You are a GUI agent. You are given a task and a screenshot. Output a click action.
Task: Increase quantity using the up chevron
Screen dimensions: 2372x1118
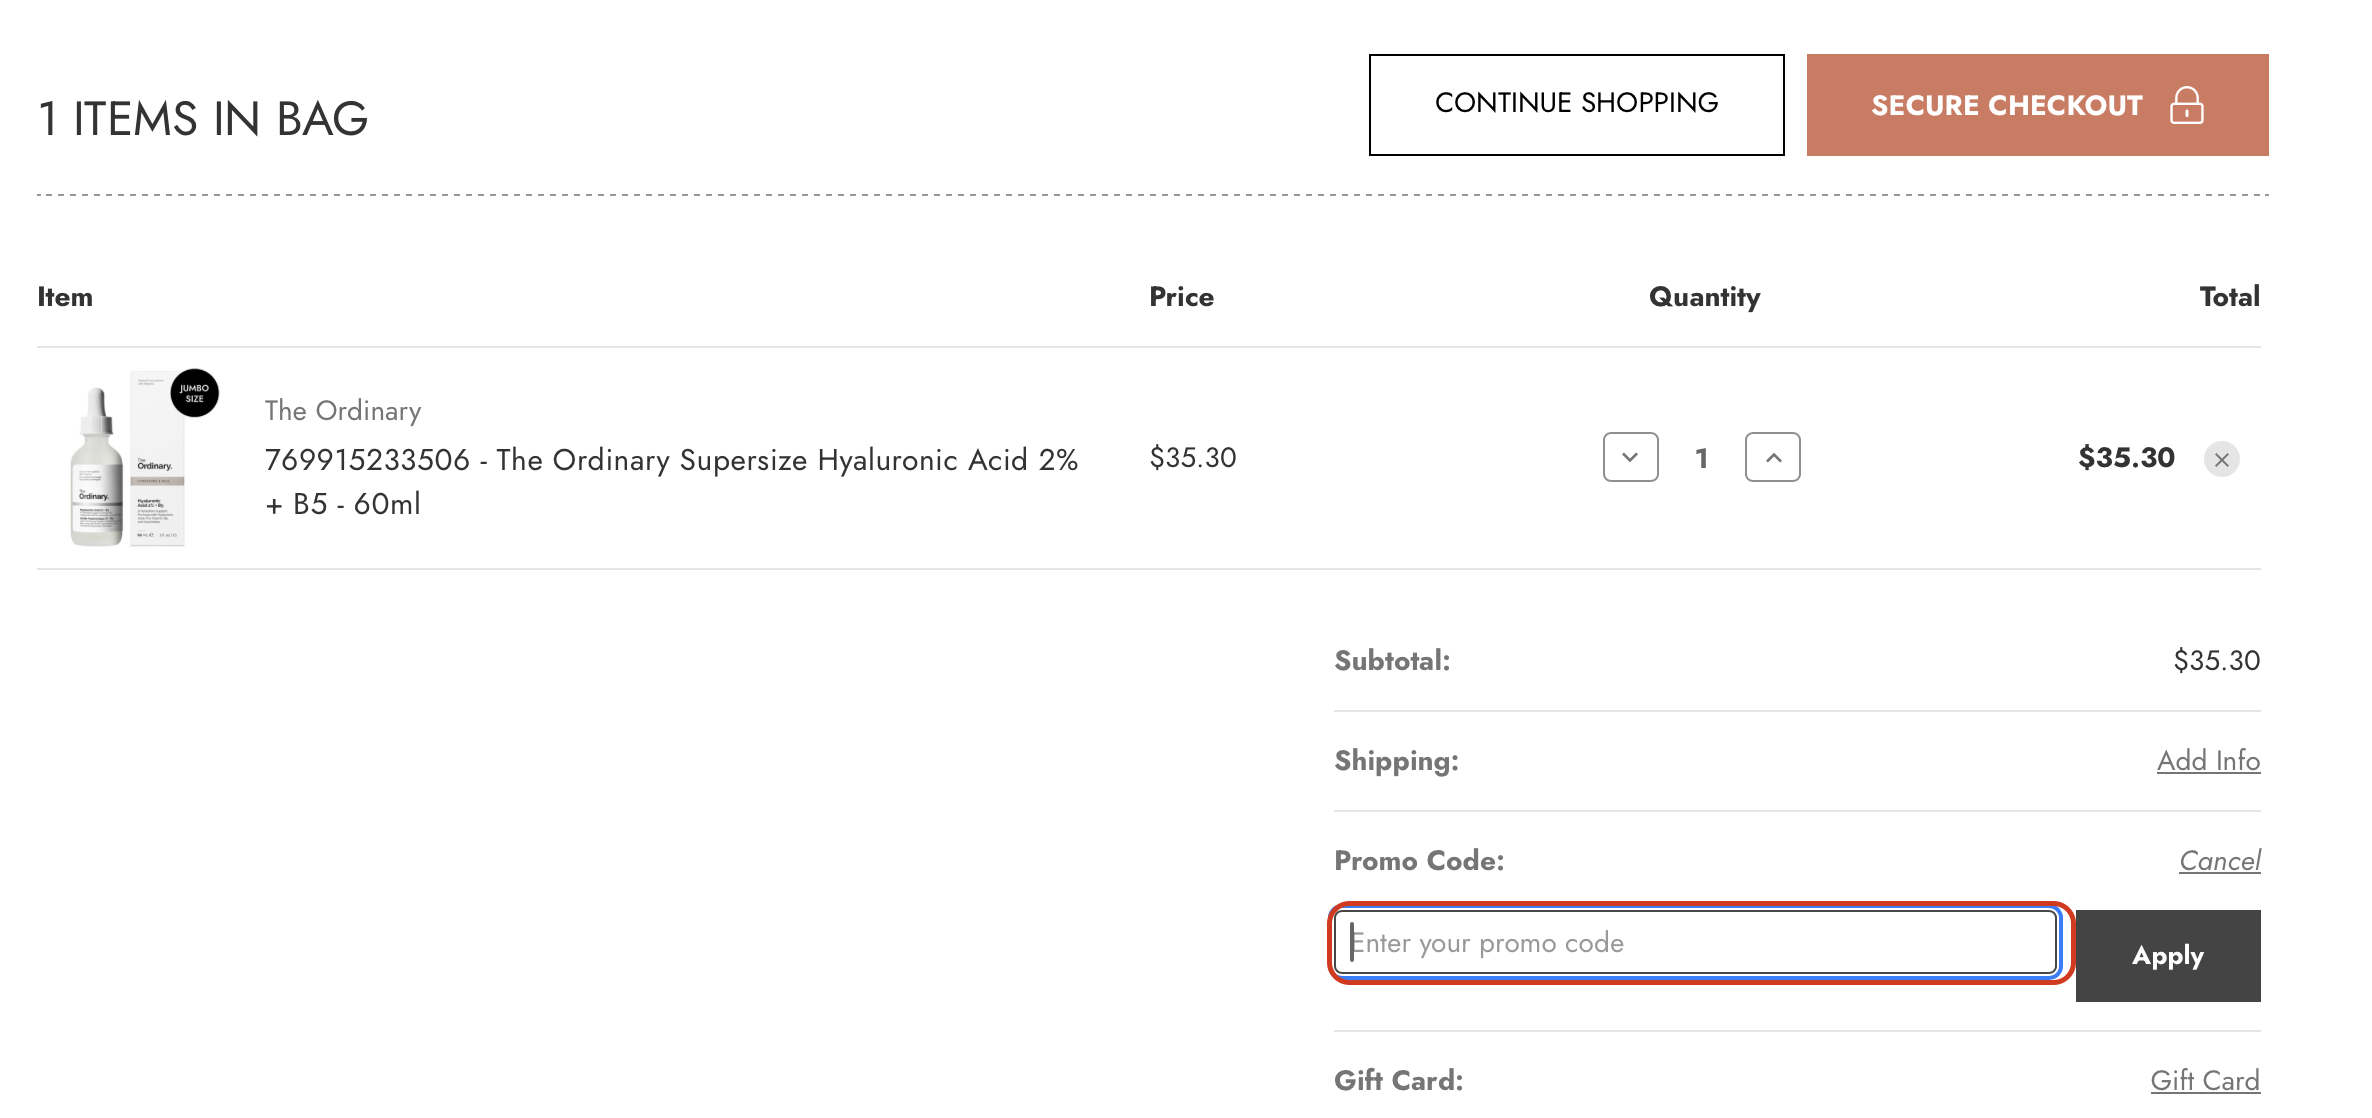tap(1772, 457)
